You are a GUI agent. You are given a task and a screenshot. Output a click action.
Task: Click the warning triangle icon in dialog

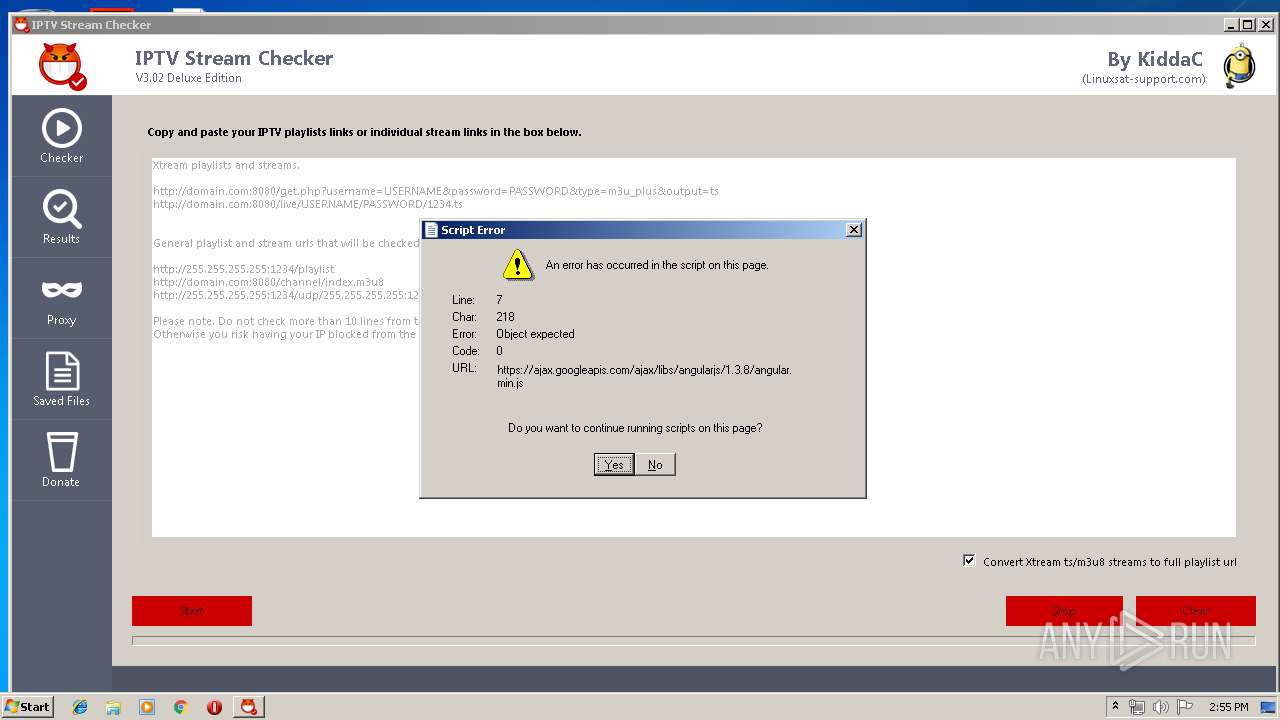pos(517,265)
